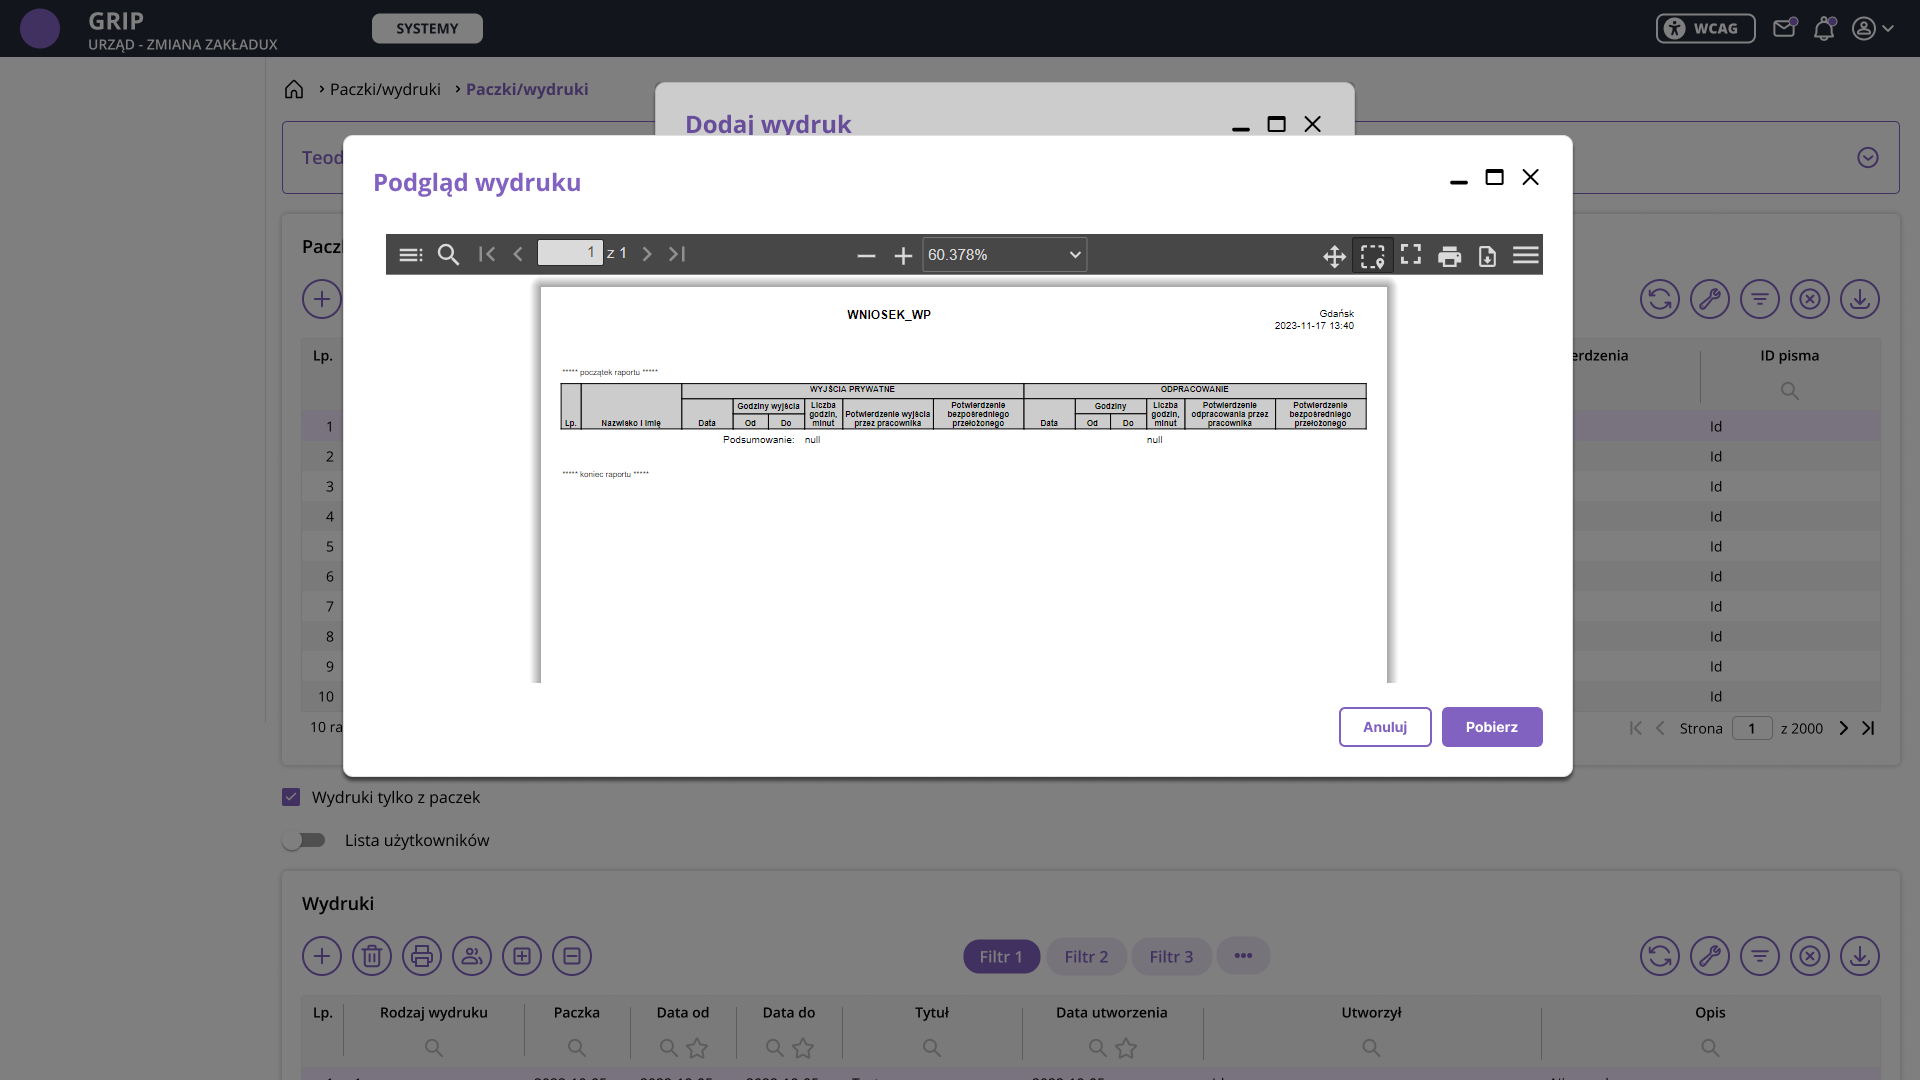Expand all rows in Wydruki toolbar
1920x1080 pixels.
click(x=522, y=956)
